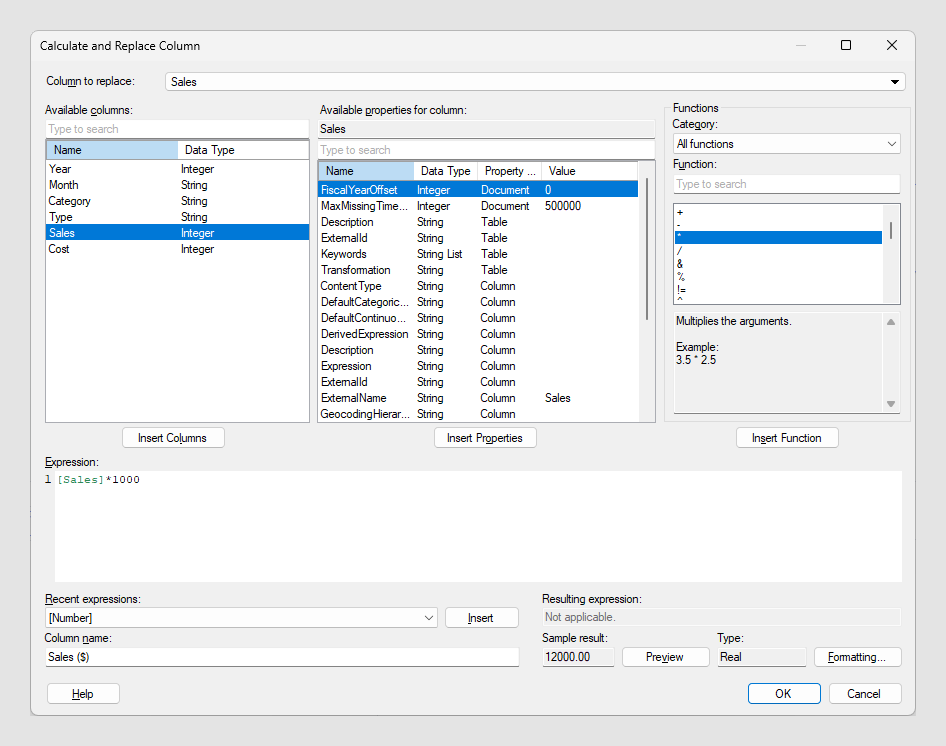Screen dimensions: 946x746
Task: Select the MaxMissingTime property row
Action: tap(364, 206)
